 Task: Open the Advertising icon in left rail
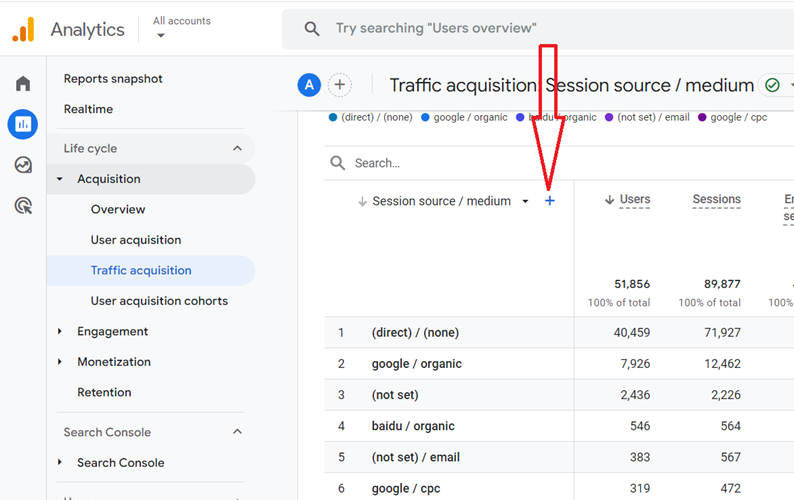click(x=23, y=206)
